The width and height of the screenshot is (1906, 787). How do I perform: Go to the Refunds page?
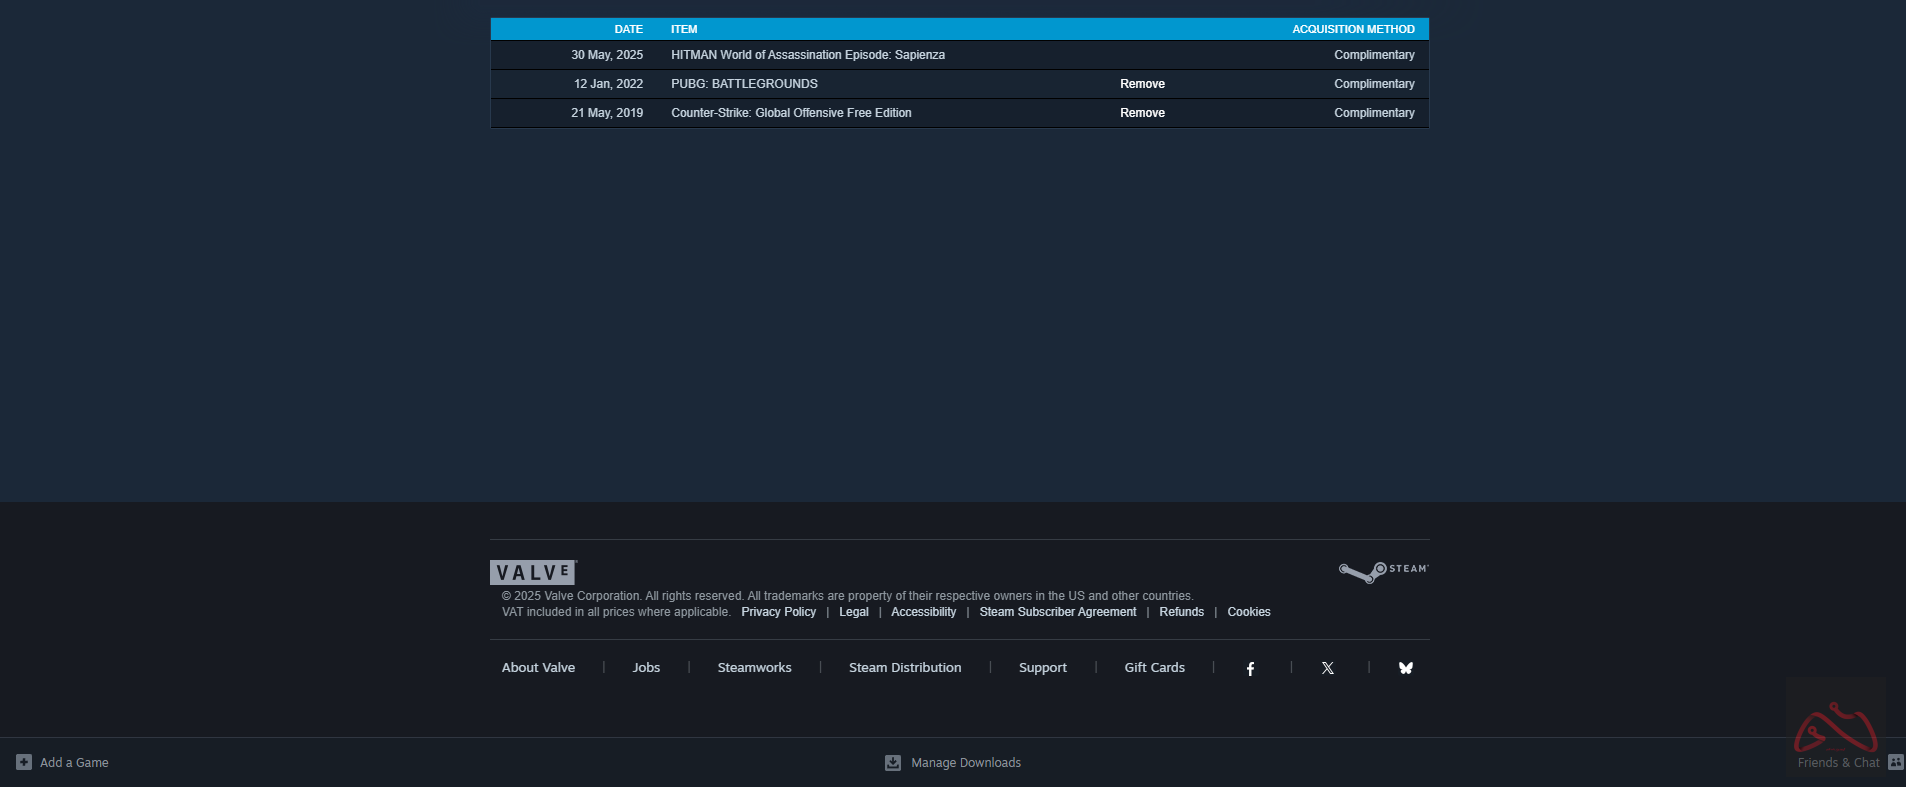tap(1181, 612)
